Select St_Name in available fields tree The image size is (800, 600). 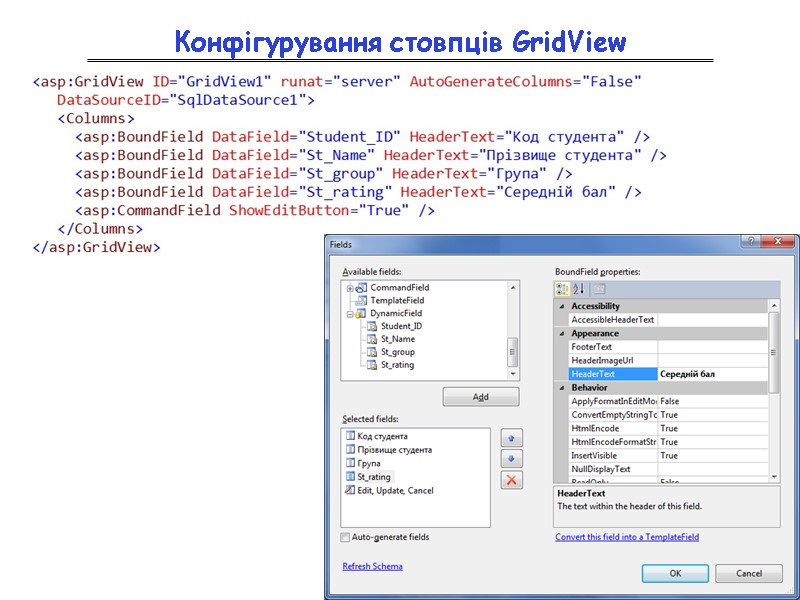point(398,339)
